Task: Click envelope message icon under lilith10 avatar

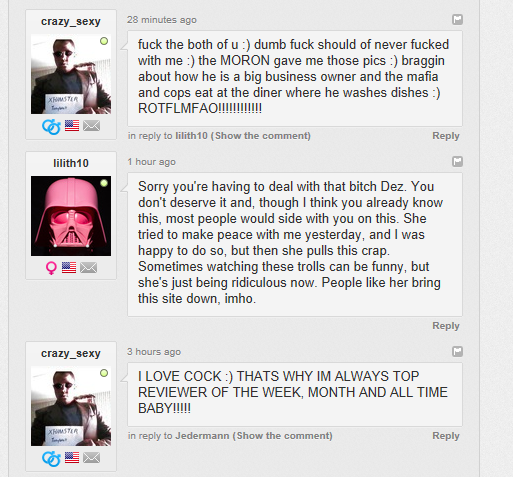Action: 88,268
